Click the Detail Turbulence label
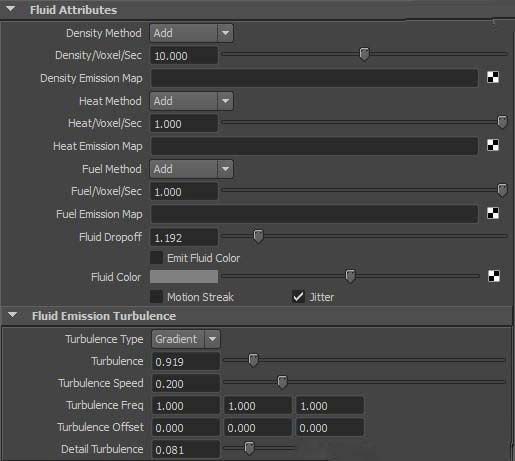The width and height of the screenshot is (515, 461). (x=102, y=449)
